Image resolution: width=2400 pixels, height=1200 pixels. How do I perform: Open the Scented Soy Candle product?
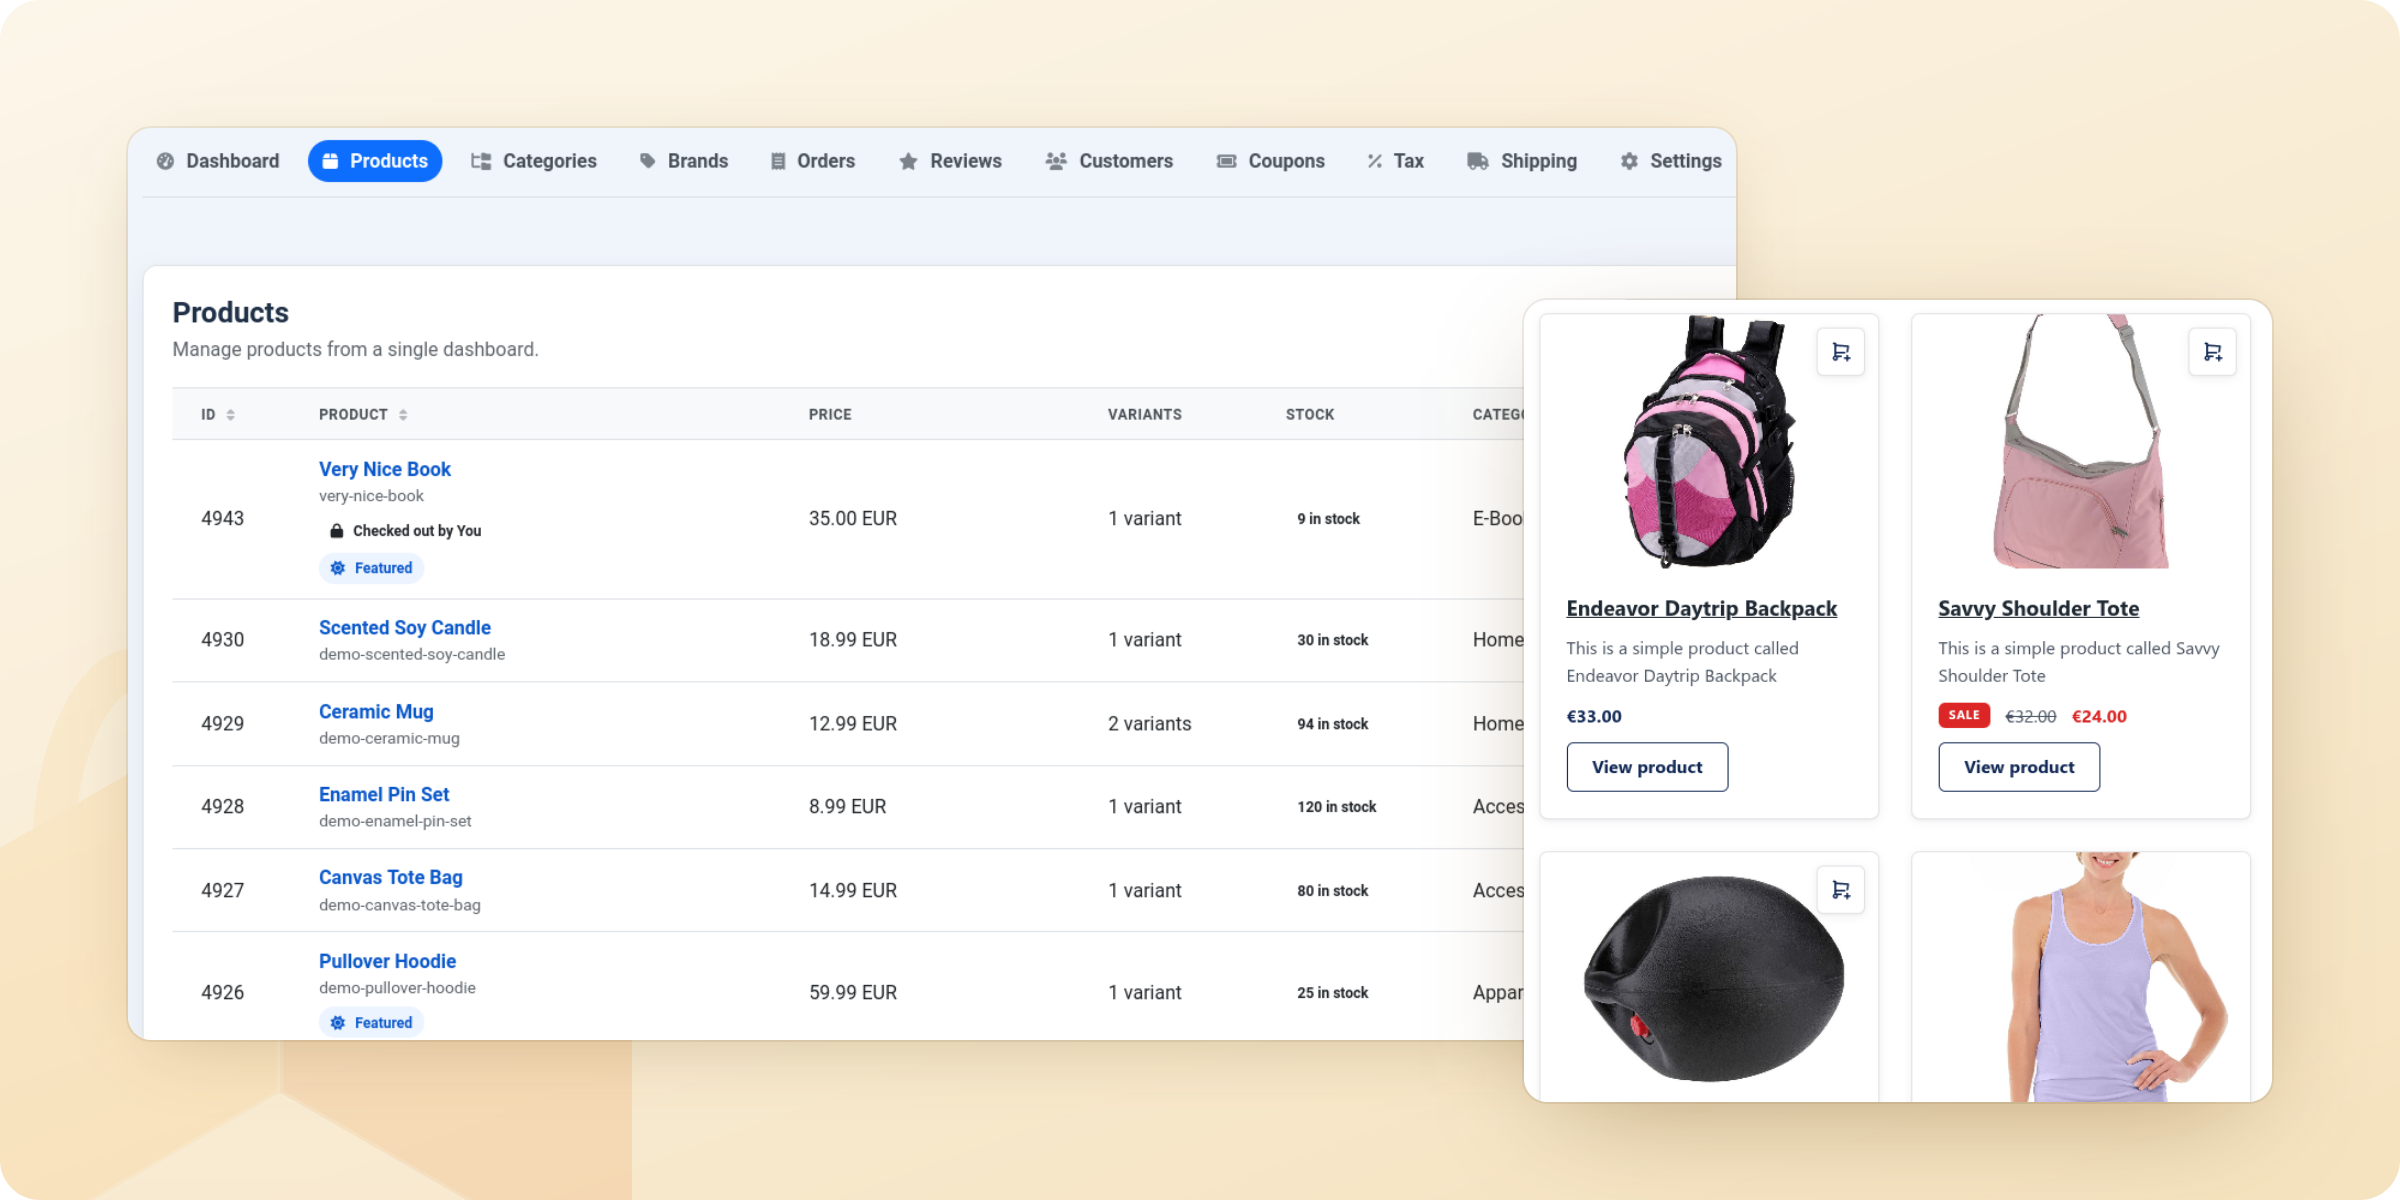click(x=405, y=628)
